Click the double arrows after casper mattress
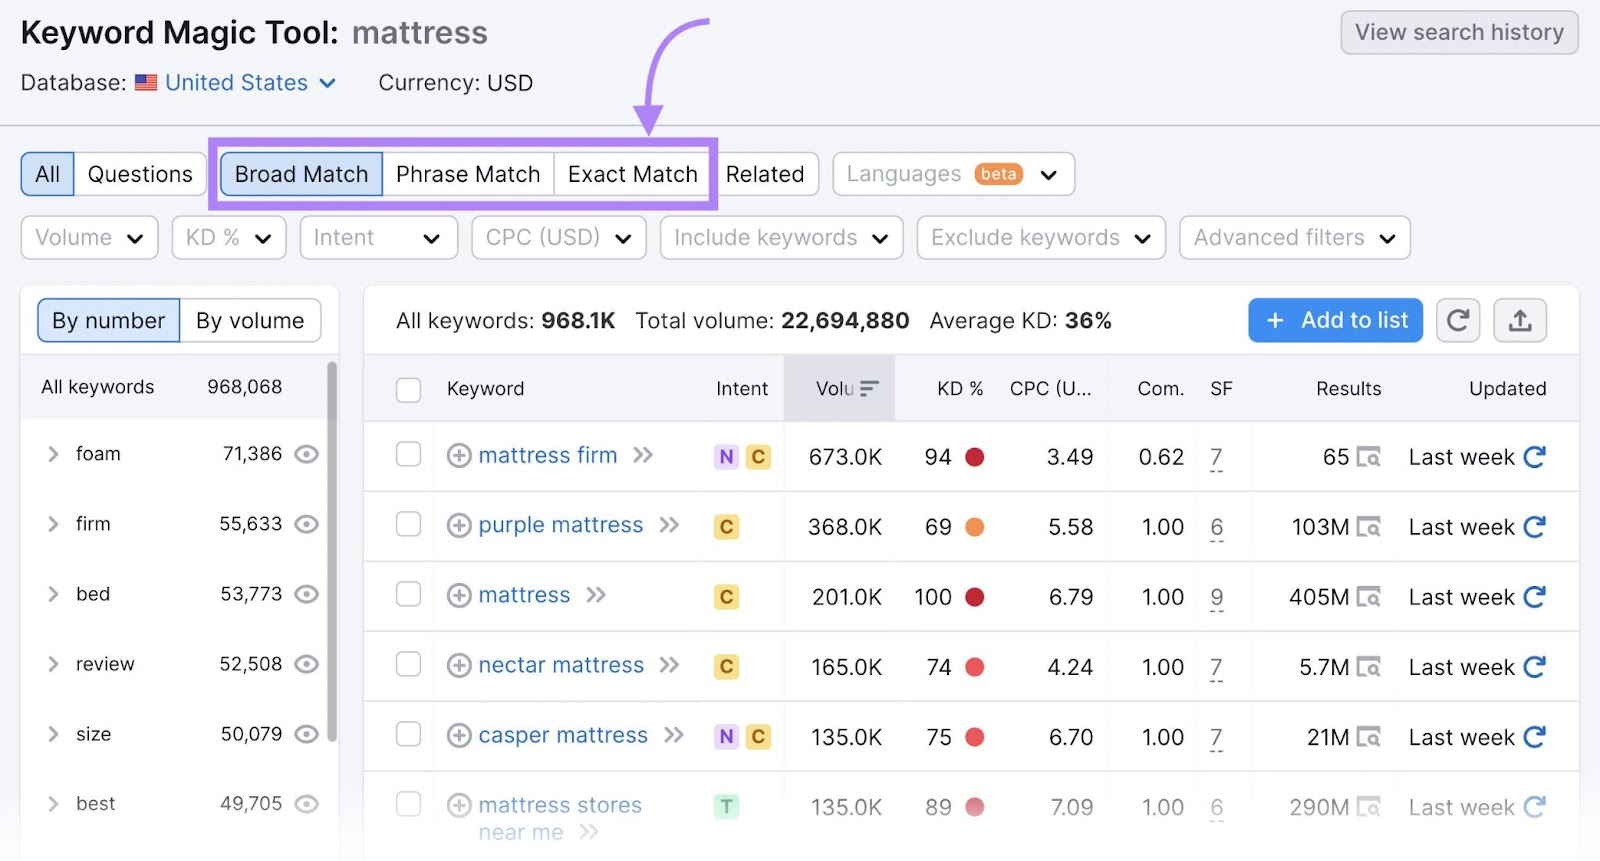This screenshot has width=1600, height=861. pyautogui.click(x=674, y=736)
